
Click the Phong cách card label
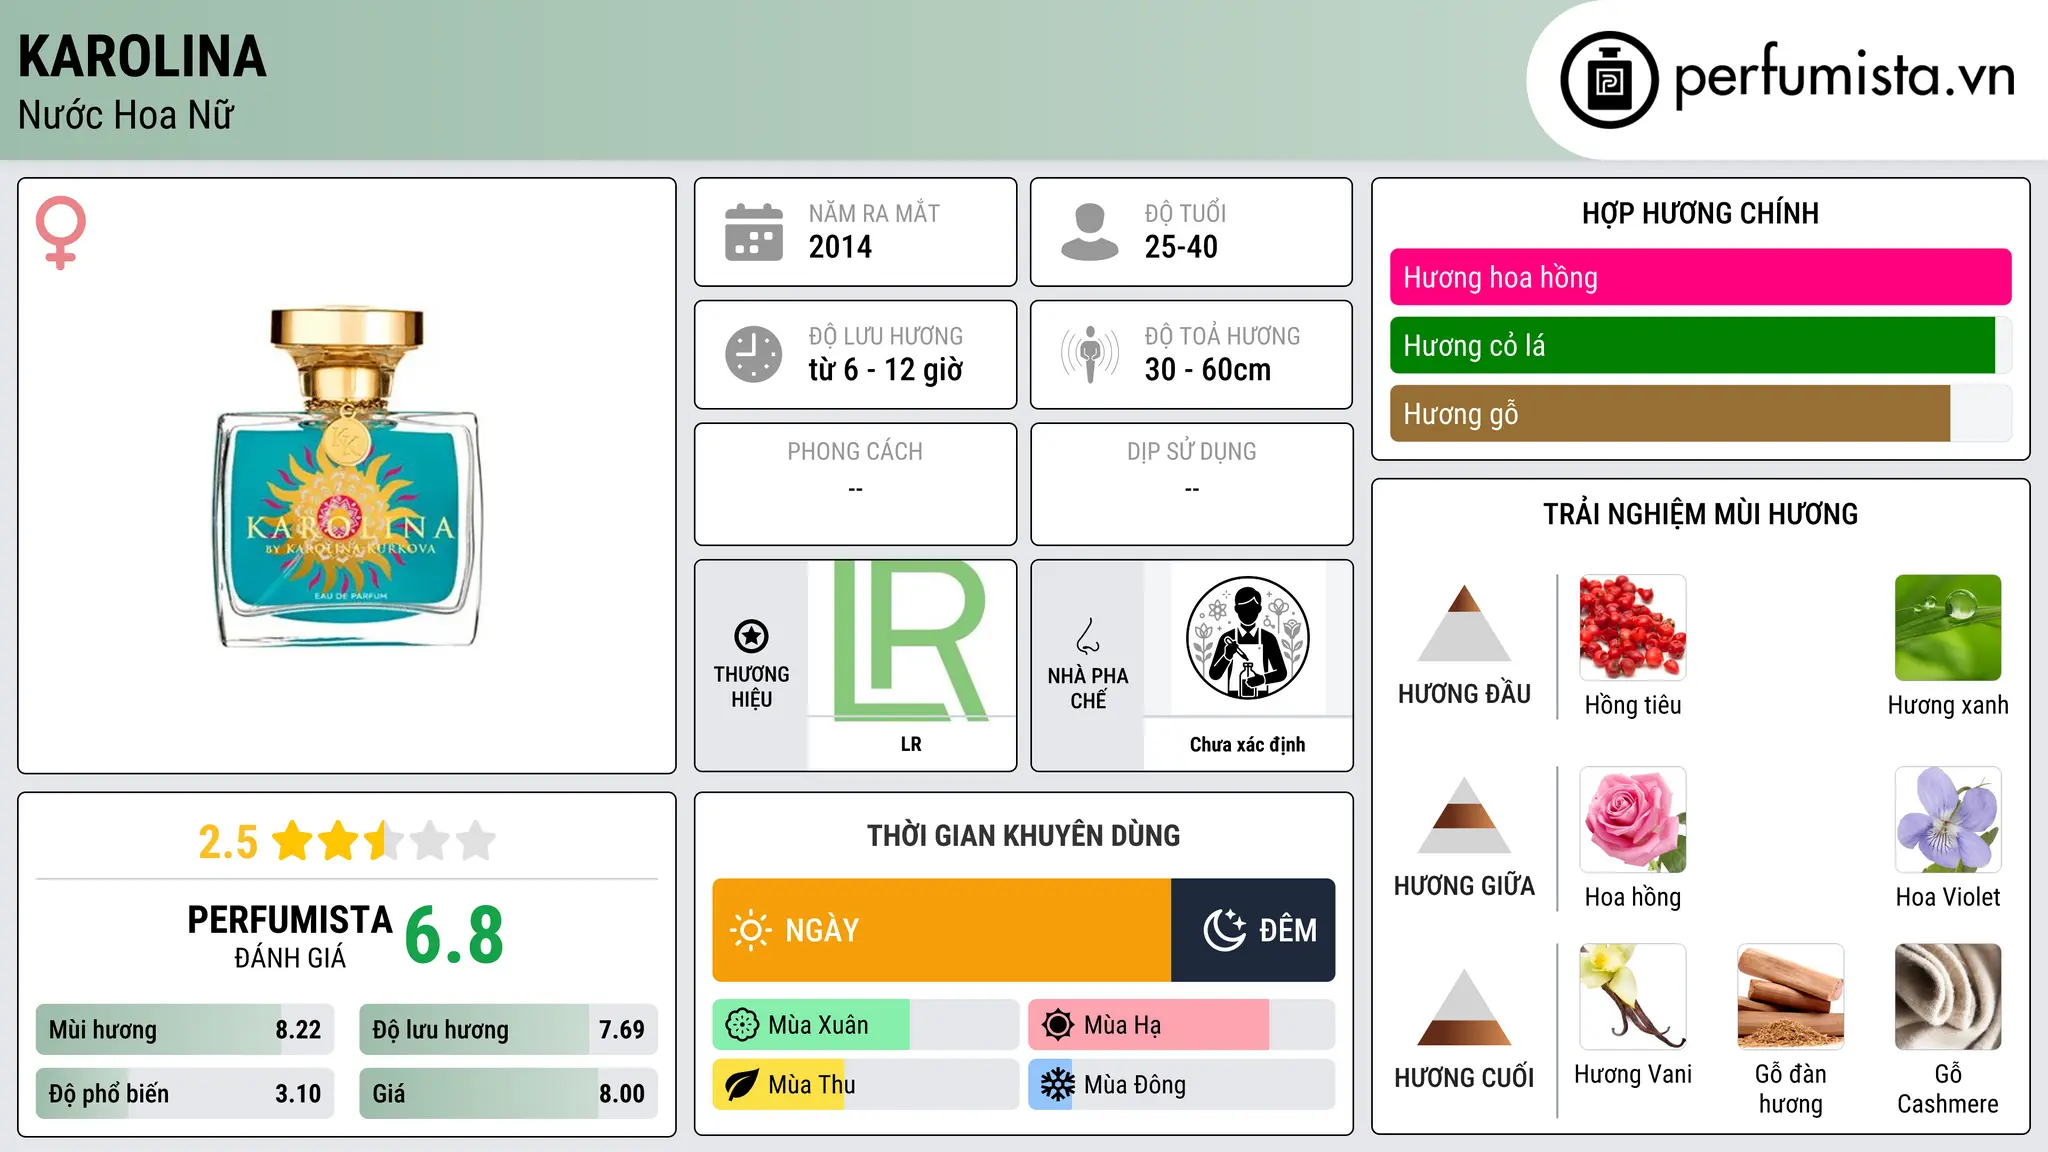tap(855, 452)
